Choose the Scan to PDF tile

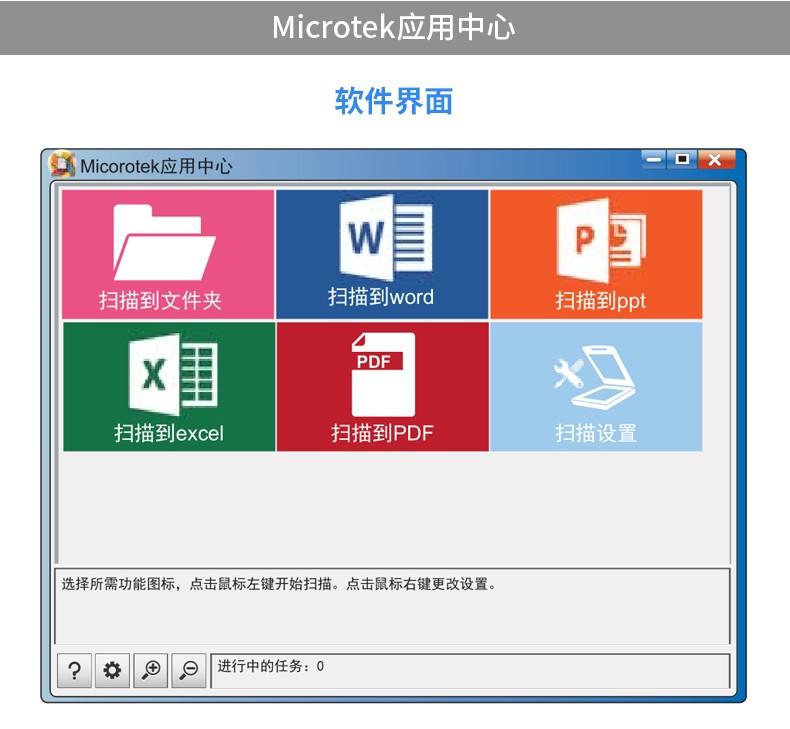tap(382, 387)
